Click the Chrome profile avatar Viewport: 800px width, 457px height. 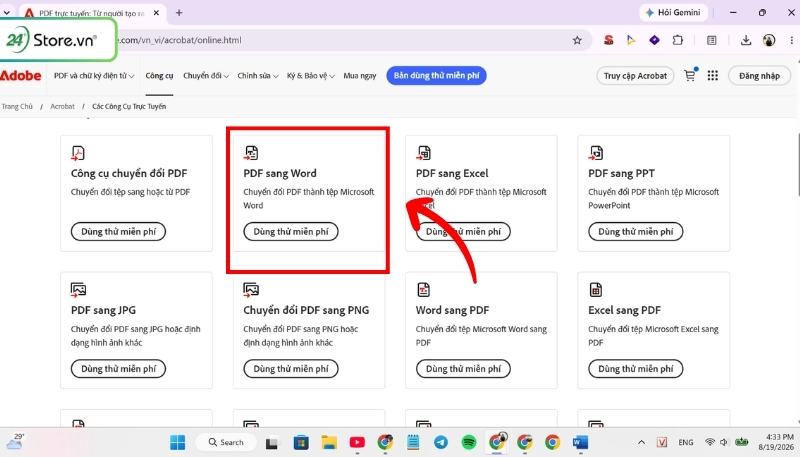(769, 40)
